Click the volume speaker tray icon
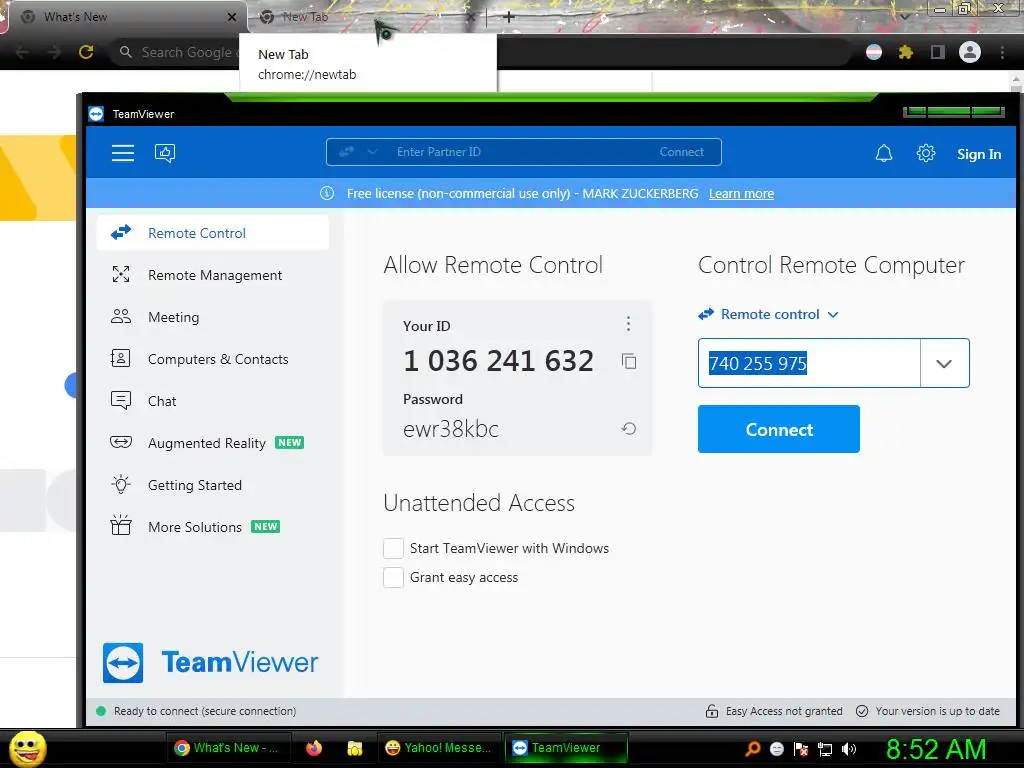 (849, 749)
